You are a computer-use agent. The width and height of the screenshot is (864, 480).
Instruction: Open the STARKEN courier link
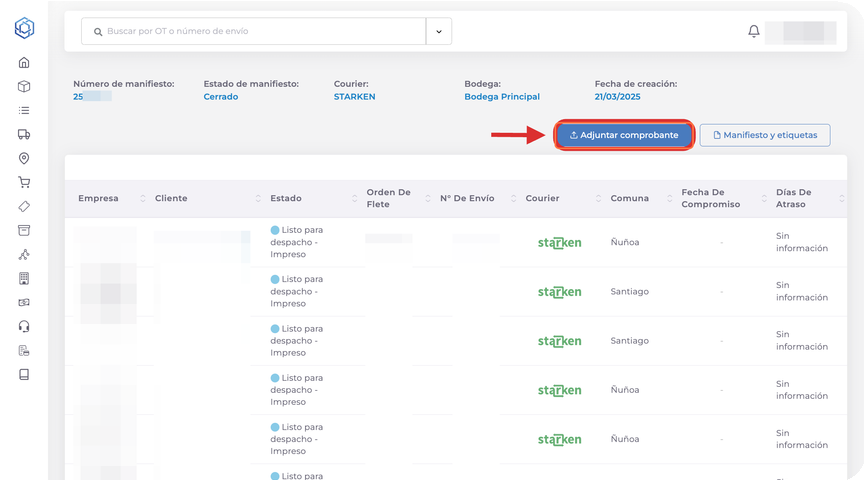[x=355, y=97]
